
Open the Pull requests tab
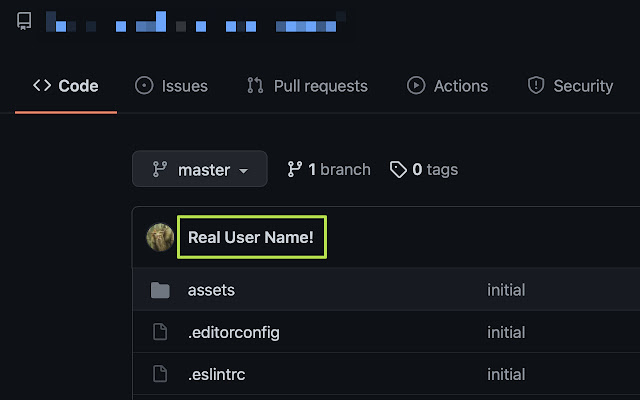(x=307, y=86)
